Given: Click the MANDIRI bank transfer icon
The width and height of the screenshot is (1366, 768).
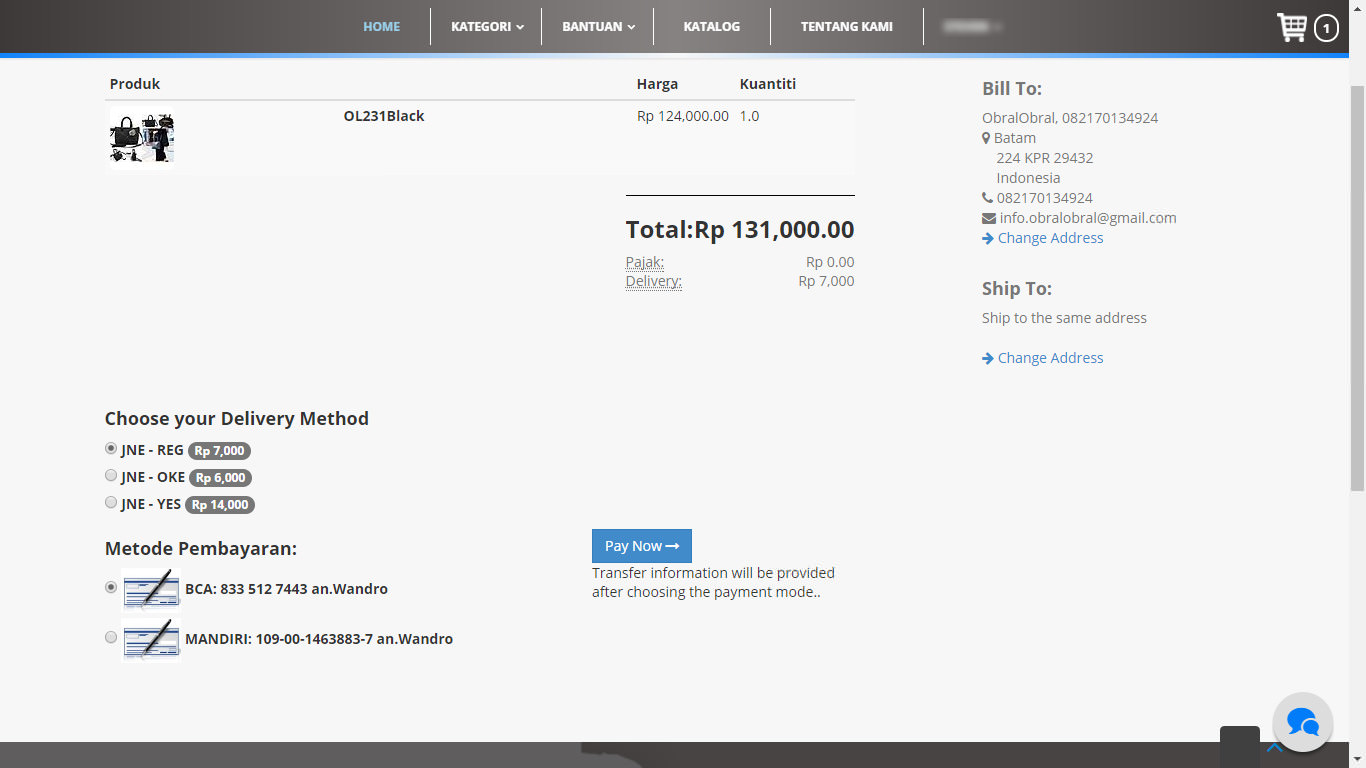Looking at the screenshot, I should click(x=151, y=639).
